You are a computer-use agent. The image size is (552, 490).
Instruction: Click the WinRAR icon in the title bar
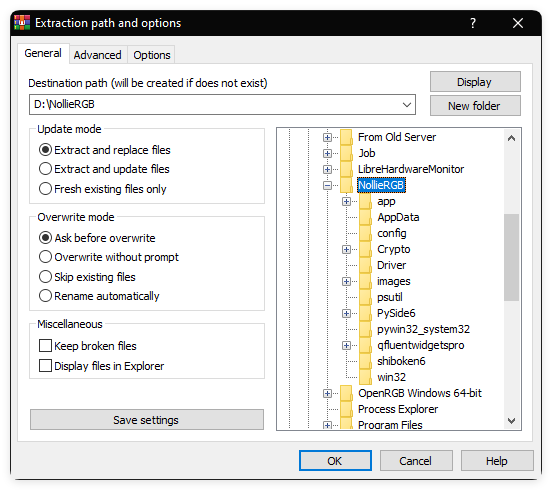tap(22, 23)
